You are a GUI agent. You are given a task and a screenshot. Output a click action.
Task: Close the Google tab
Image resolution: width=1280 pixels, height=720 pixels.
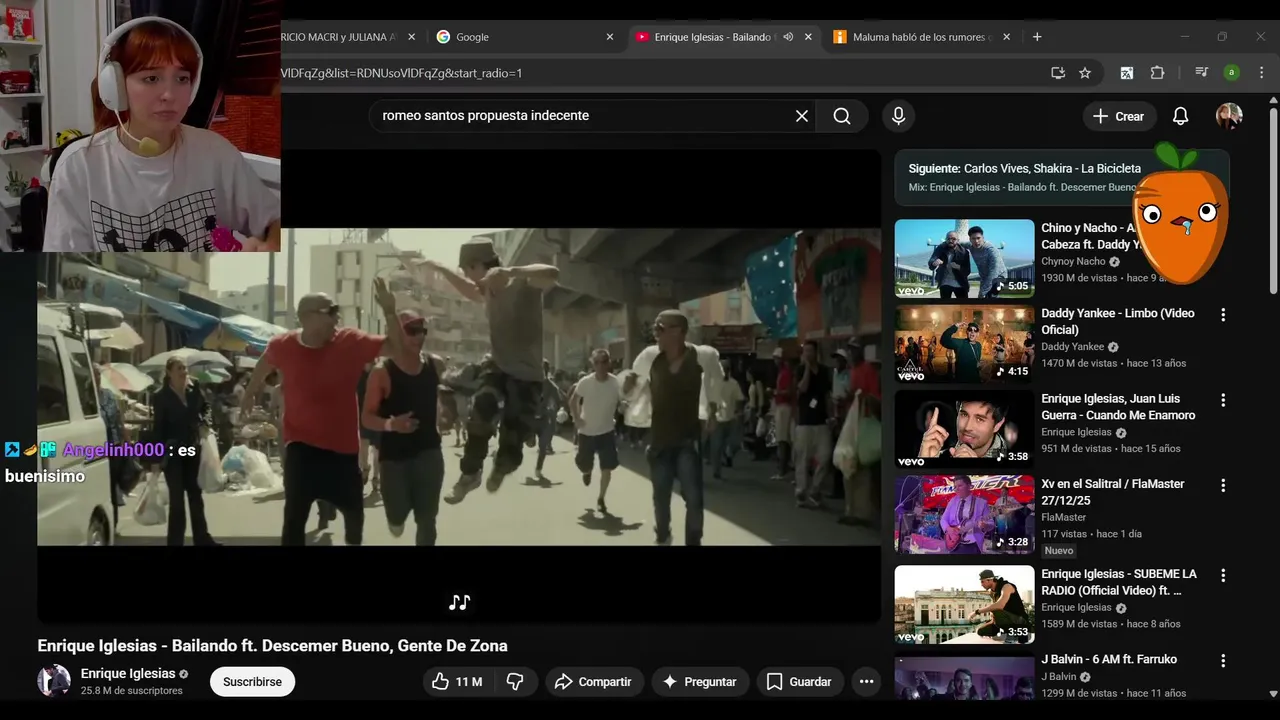610,37
